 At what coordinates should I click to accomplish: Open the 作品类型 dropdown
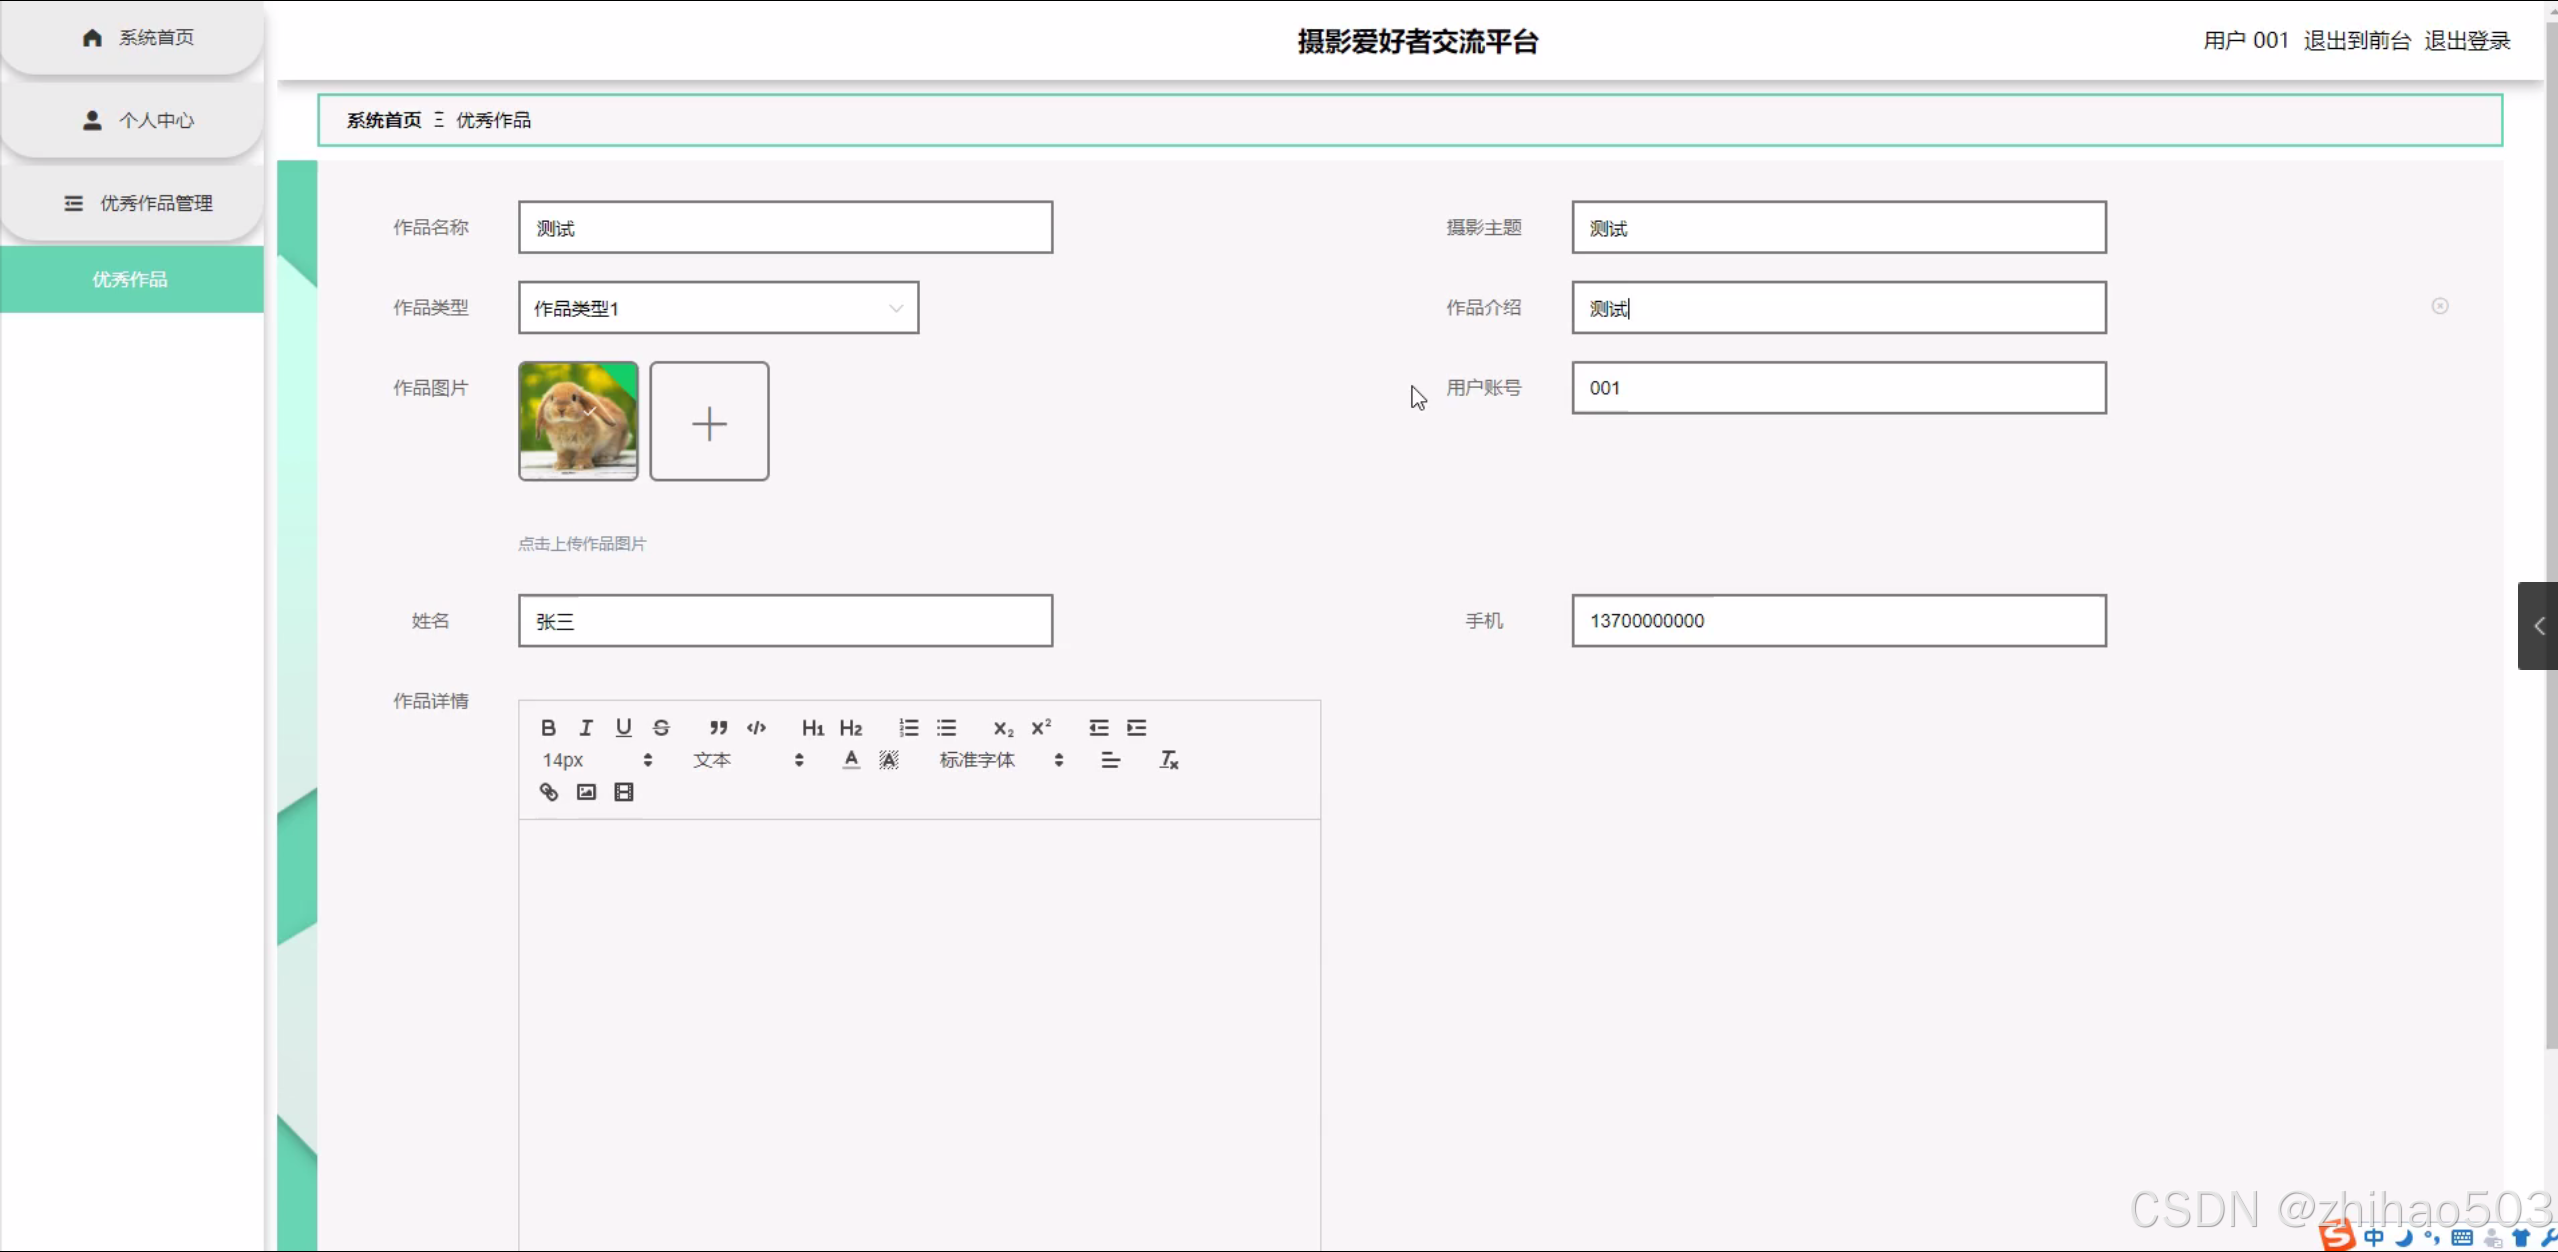[718, 308]
